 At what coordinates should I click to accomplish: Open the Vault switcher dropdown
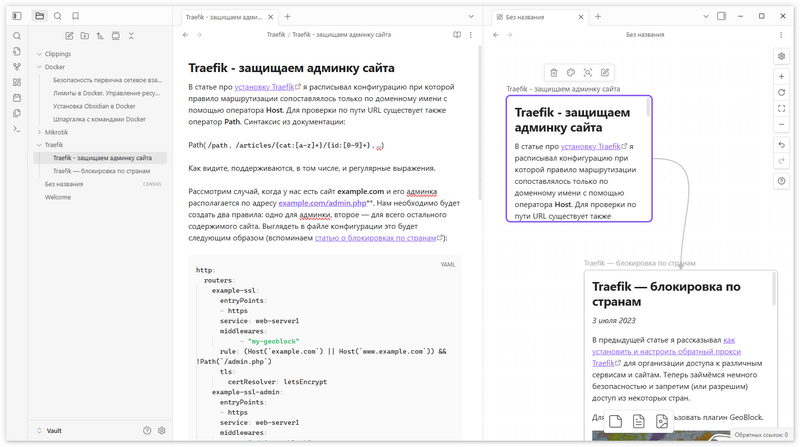pos(50,431)
